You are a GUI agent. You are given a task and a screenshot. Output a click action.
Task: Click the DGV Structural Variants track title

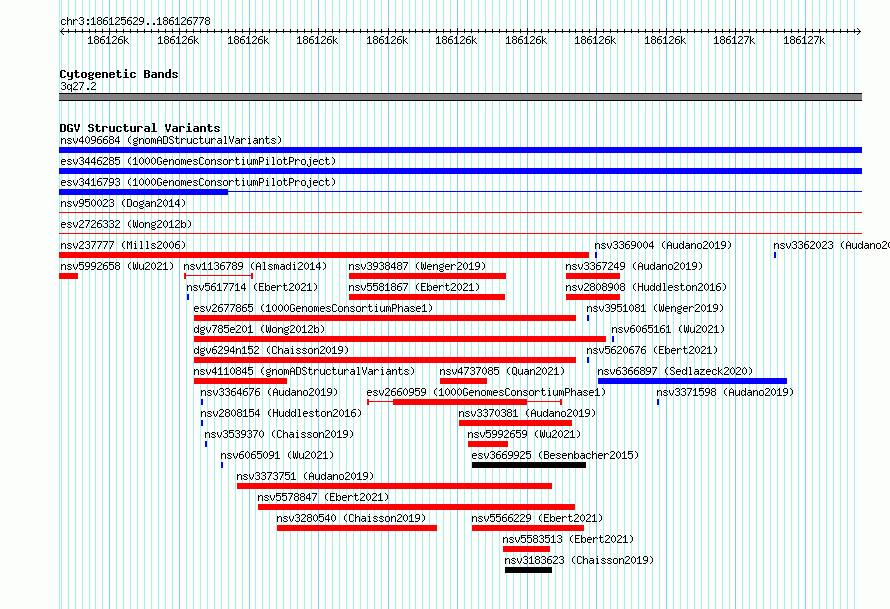(140, 128)
